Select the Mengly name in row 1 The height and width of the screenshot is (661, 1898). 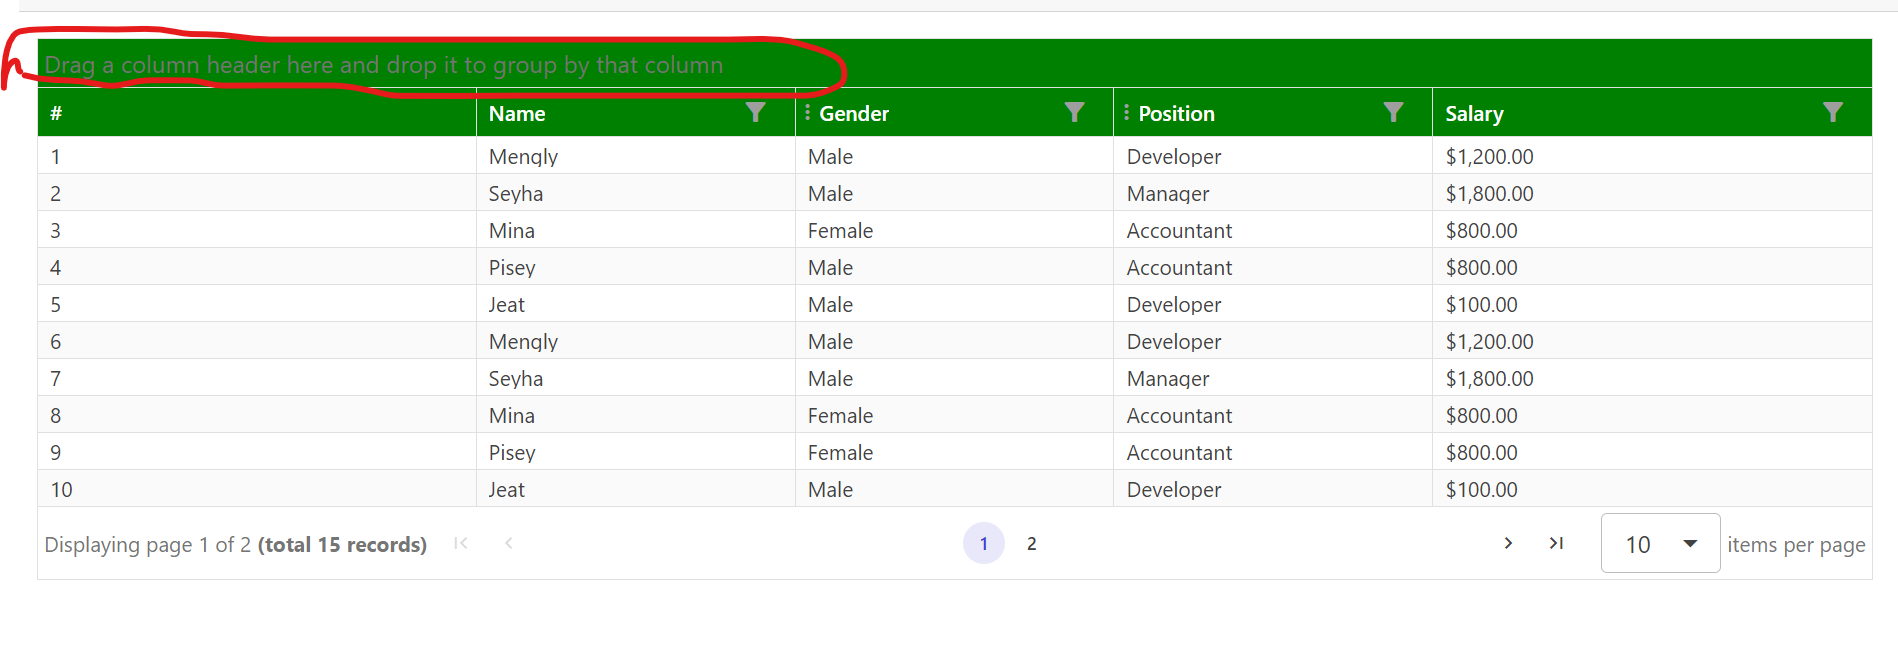(523, 157)
